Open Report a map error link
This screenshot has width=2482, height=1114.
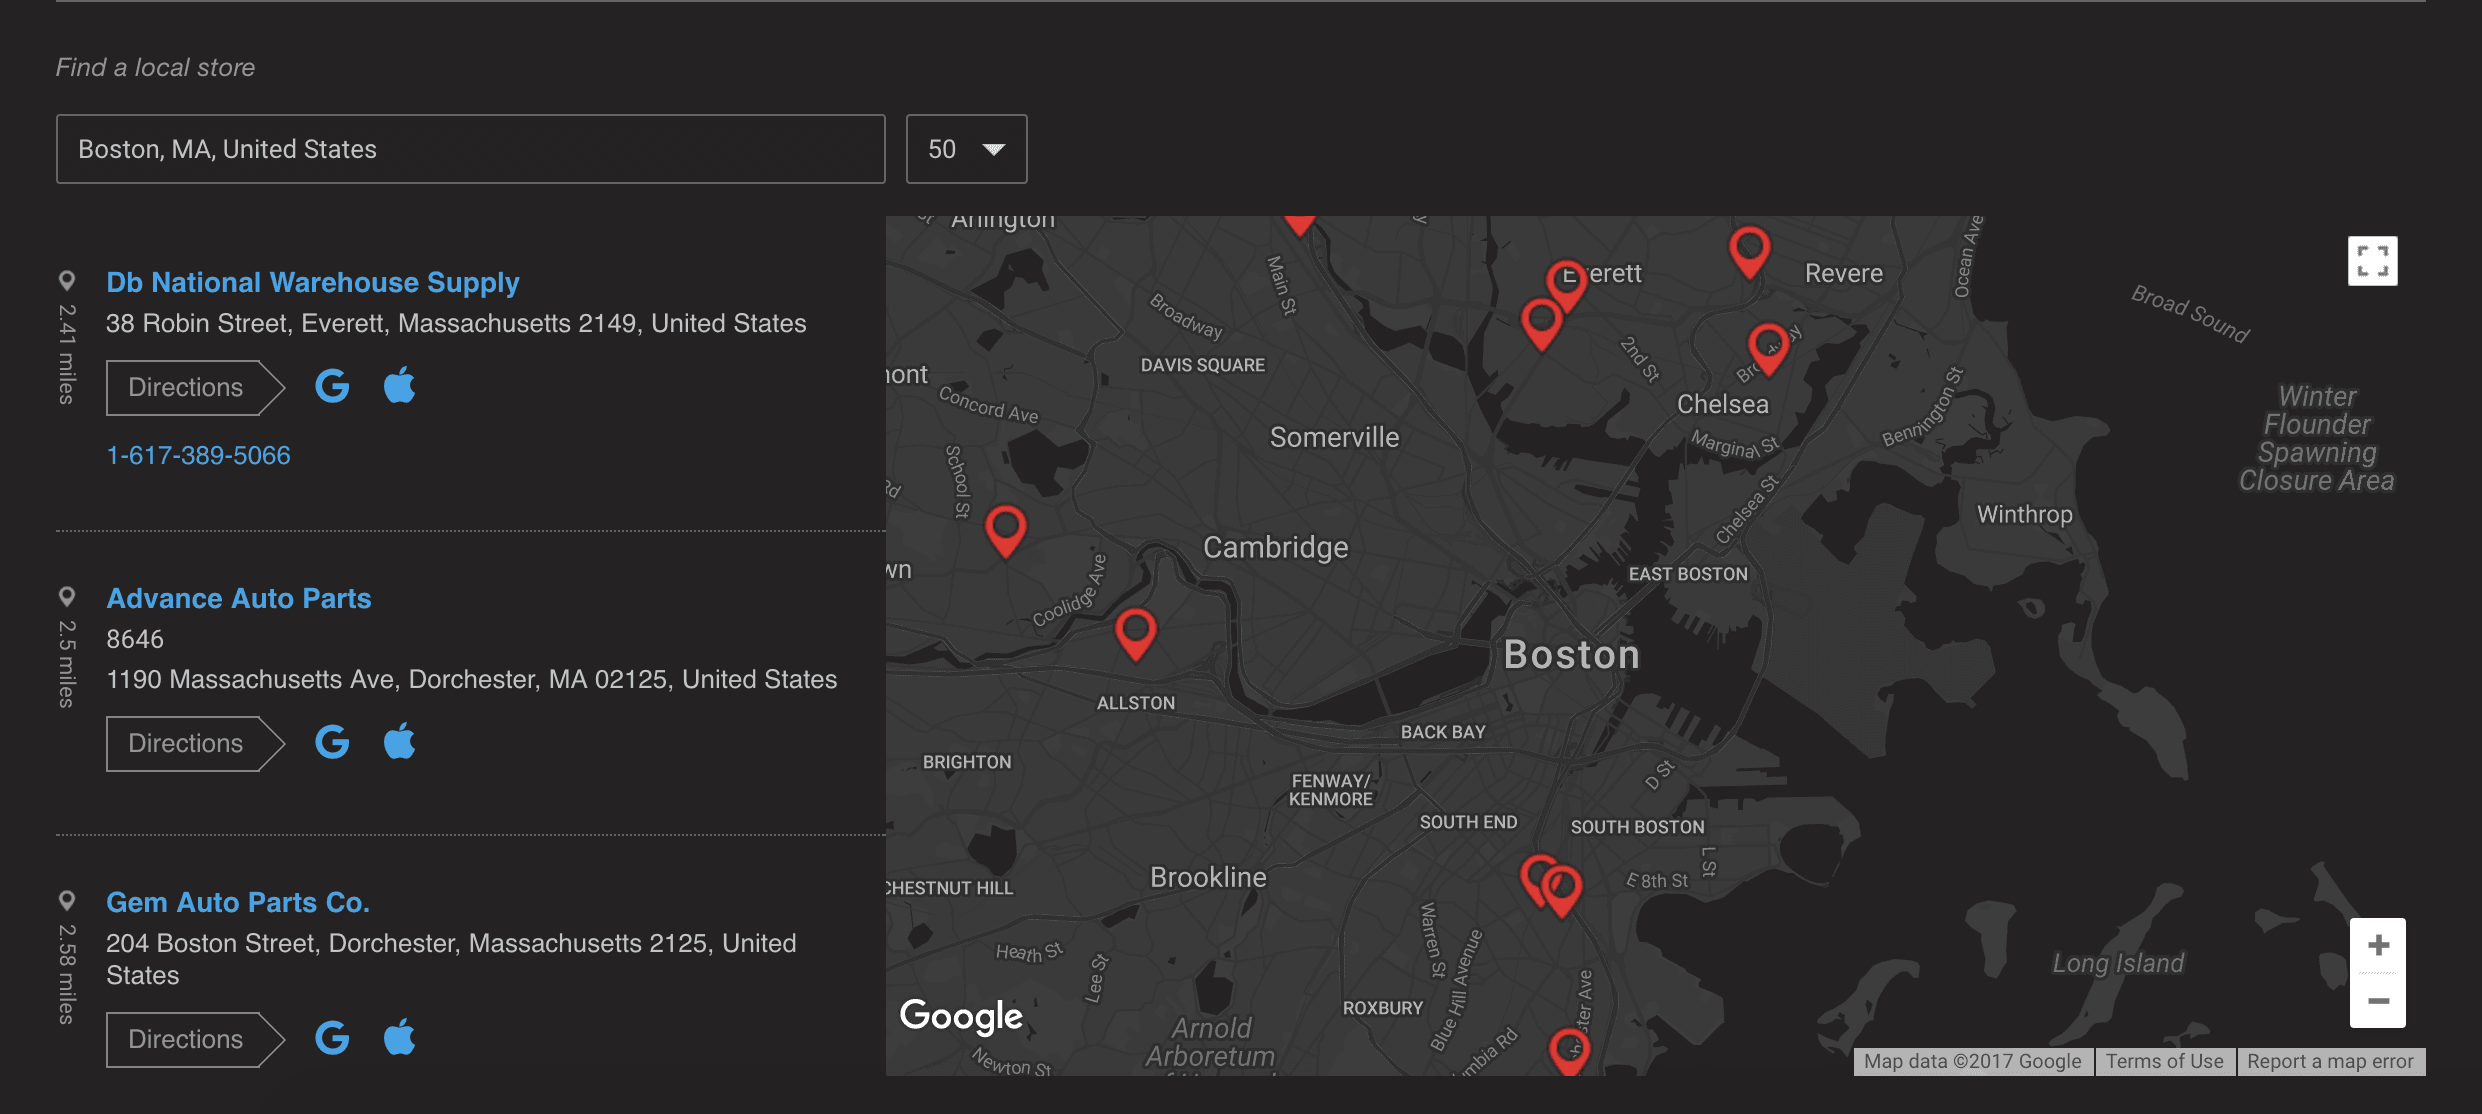click(2330, 1062)
